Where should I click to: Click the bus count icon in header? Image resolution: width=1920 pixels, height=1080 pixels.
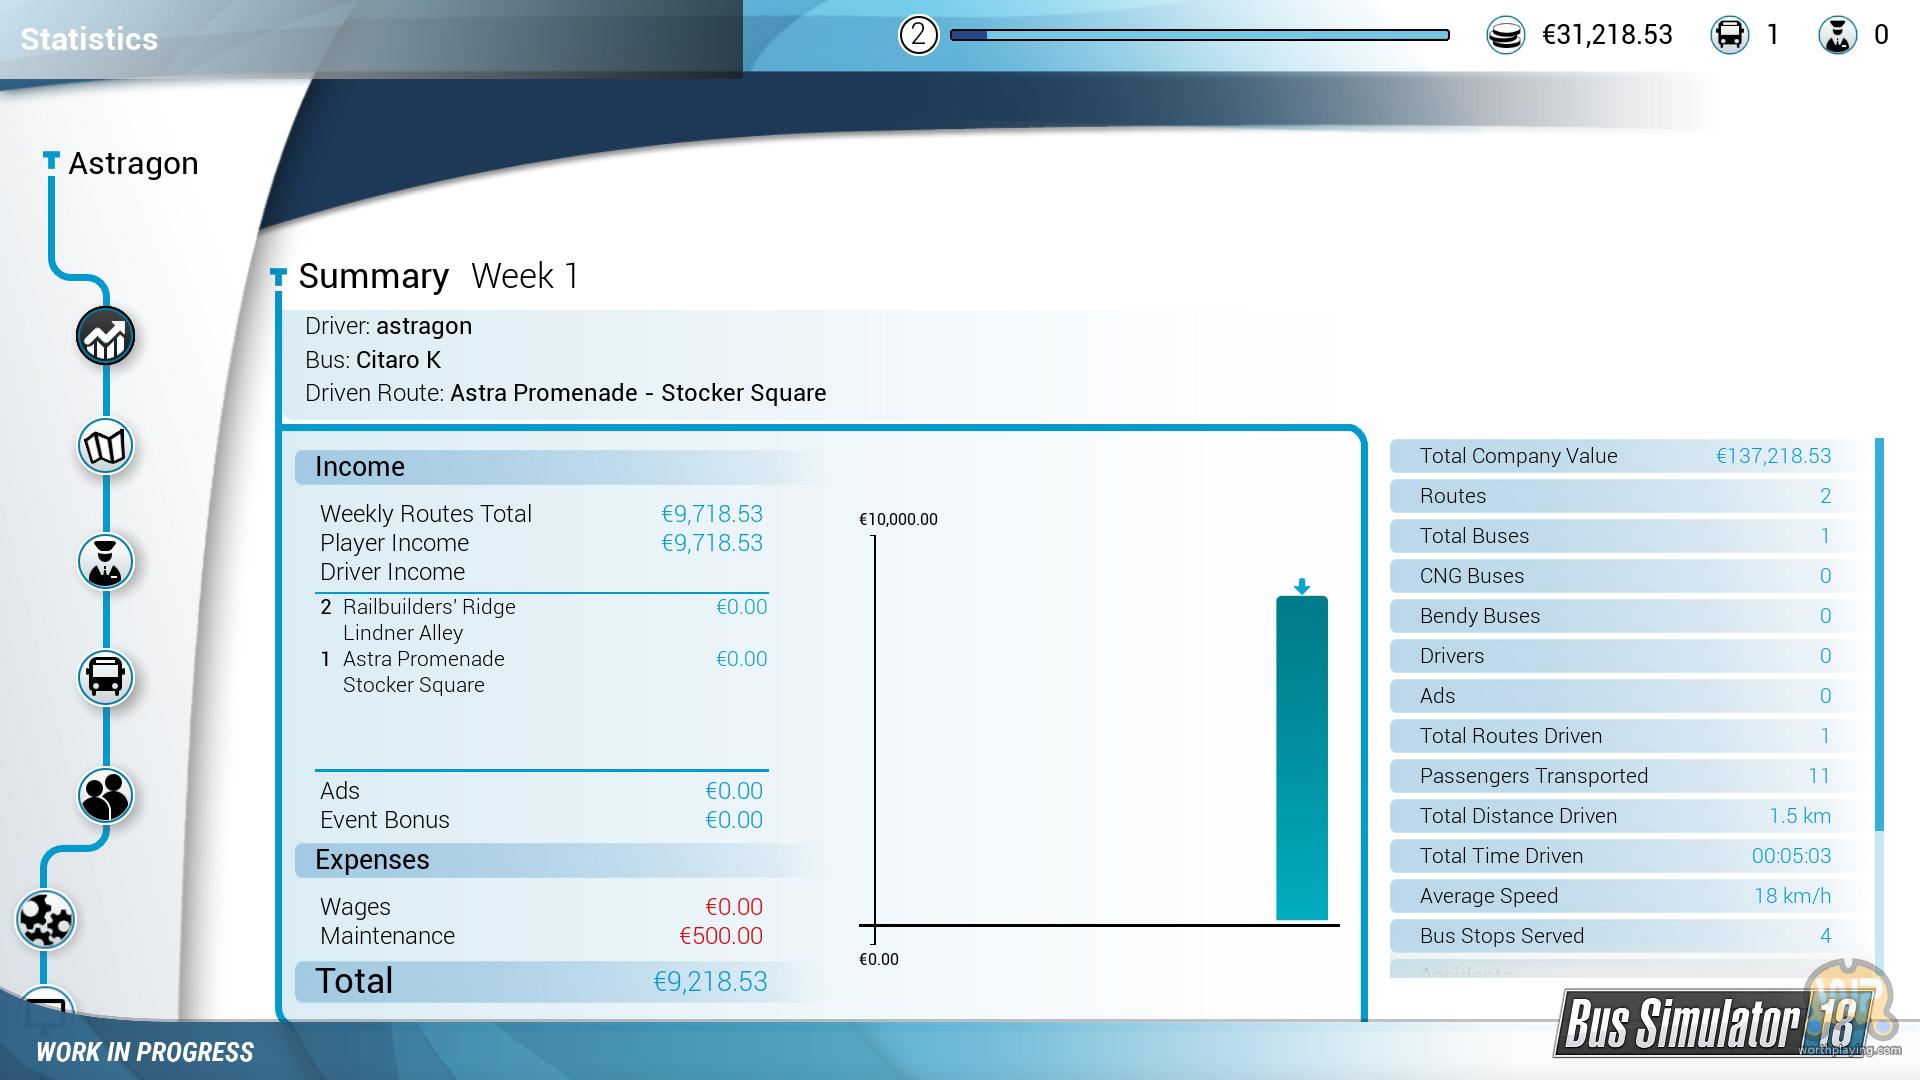(x=1729, y=36)
